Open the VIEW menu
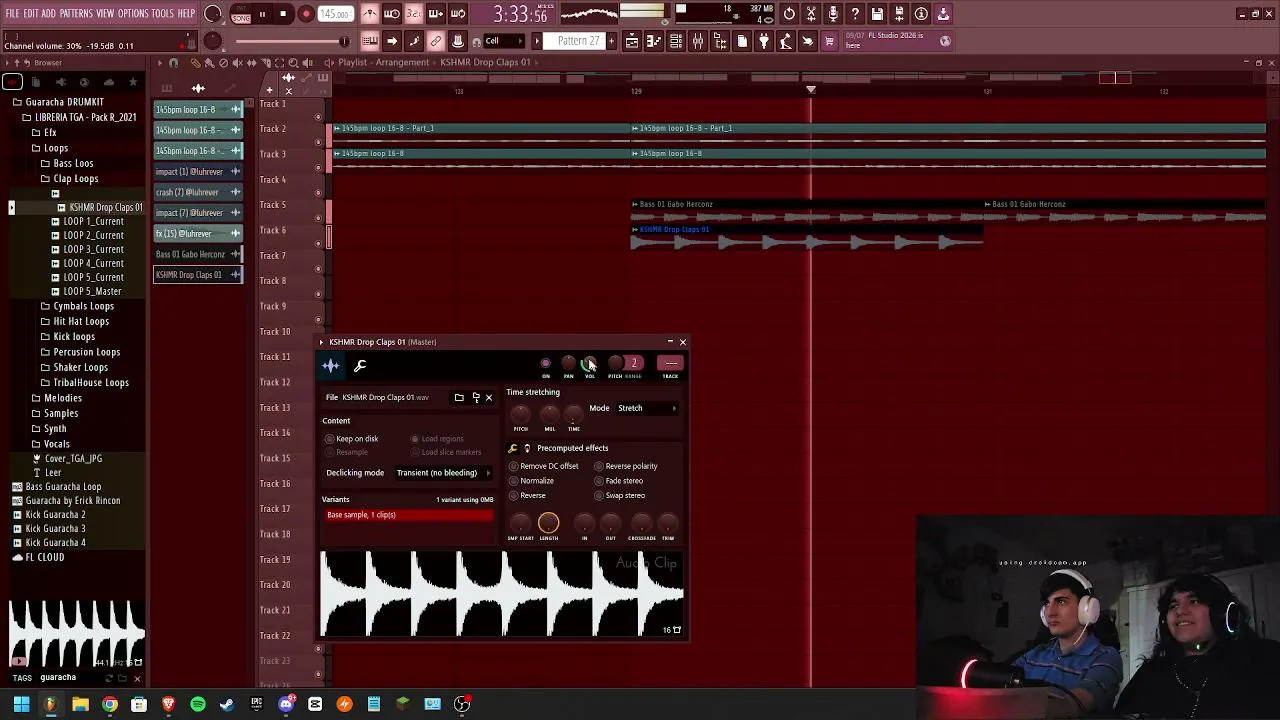Screen dimensions: 1280x720 [x=105, y=14]
